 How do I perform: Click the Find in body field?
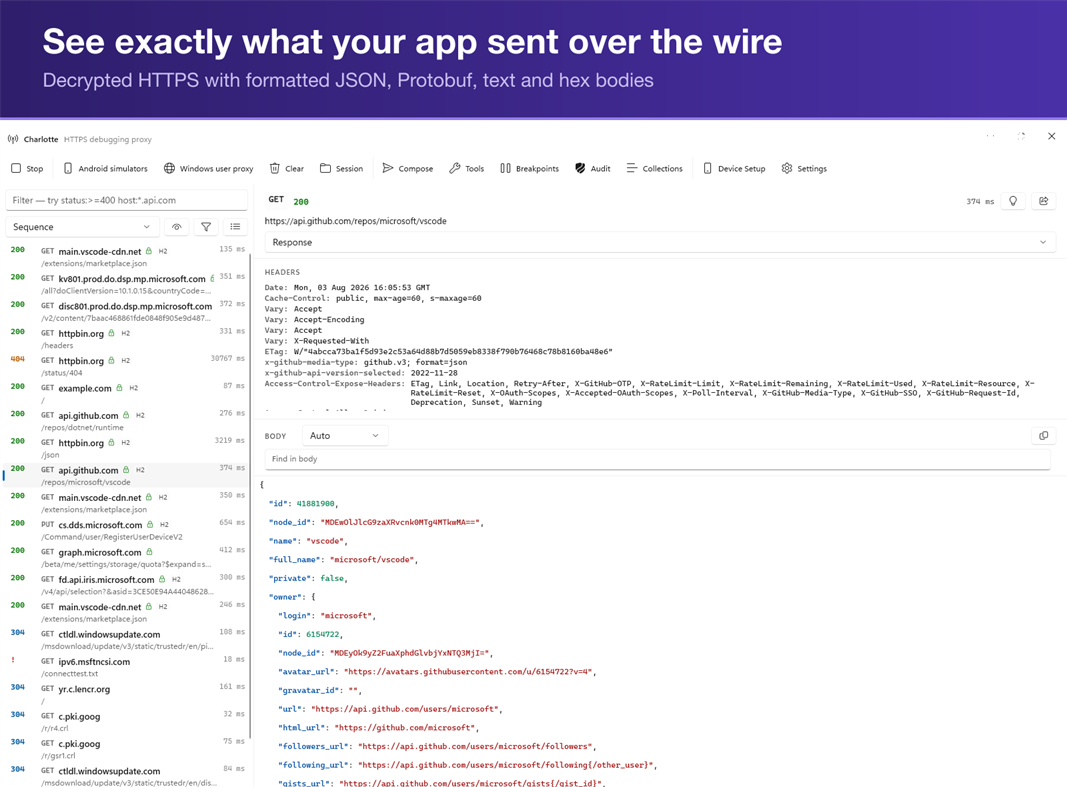coord(657,458)
